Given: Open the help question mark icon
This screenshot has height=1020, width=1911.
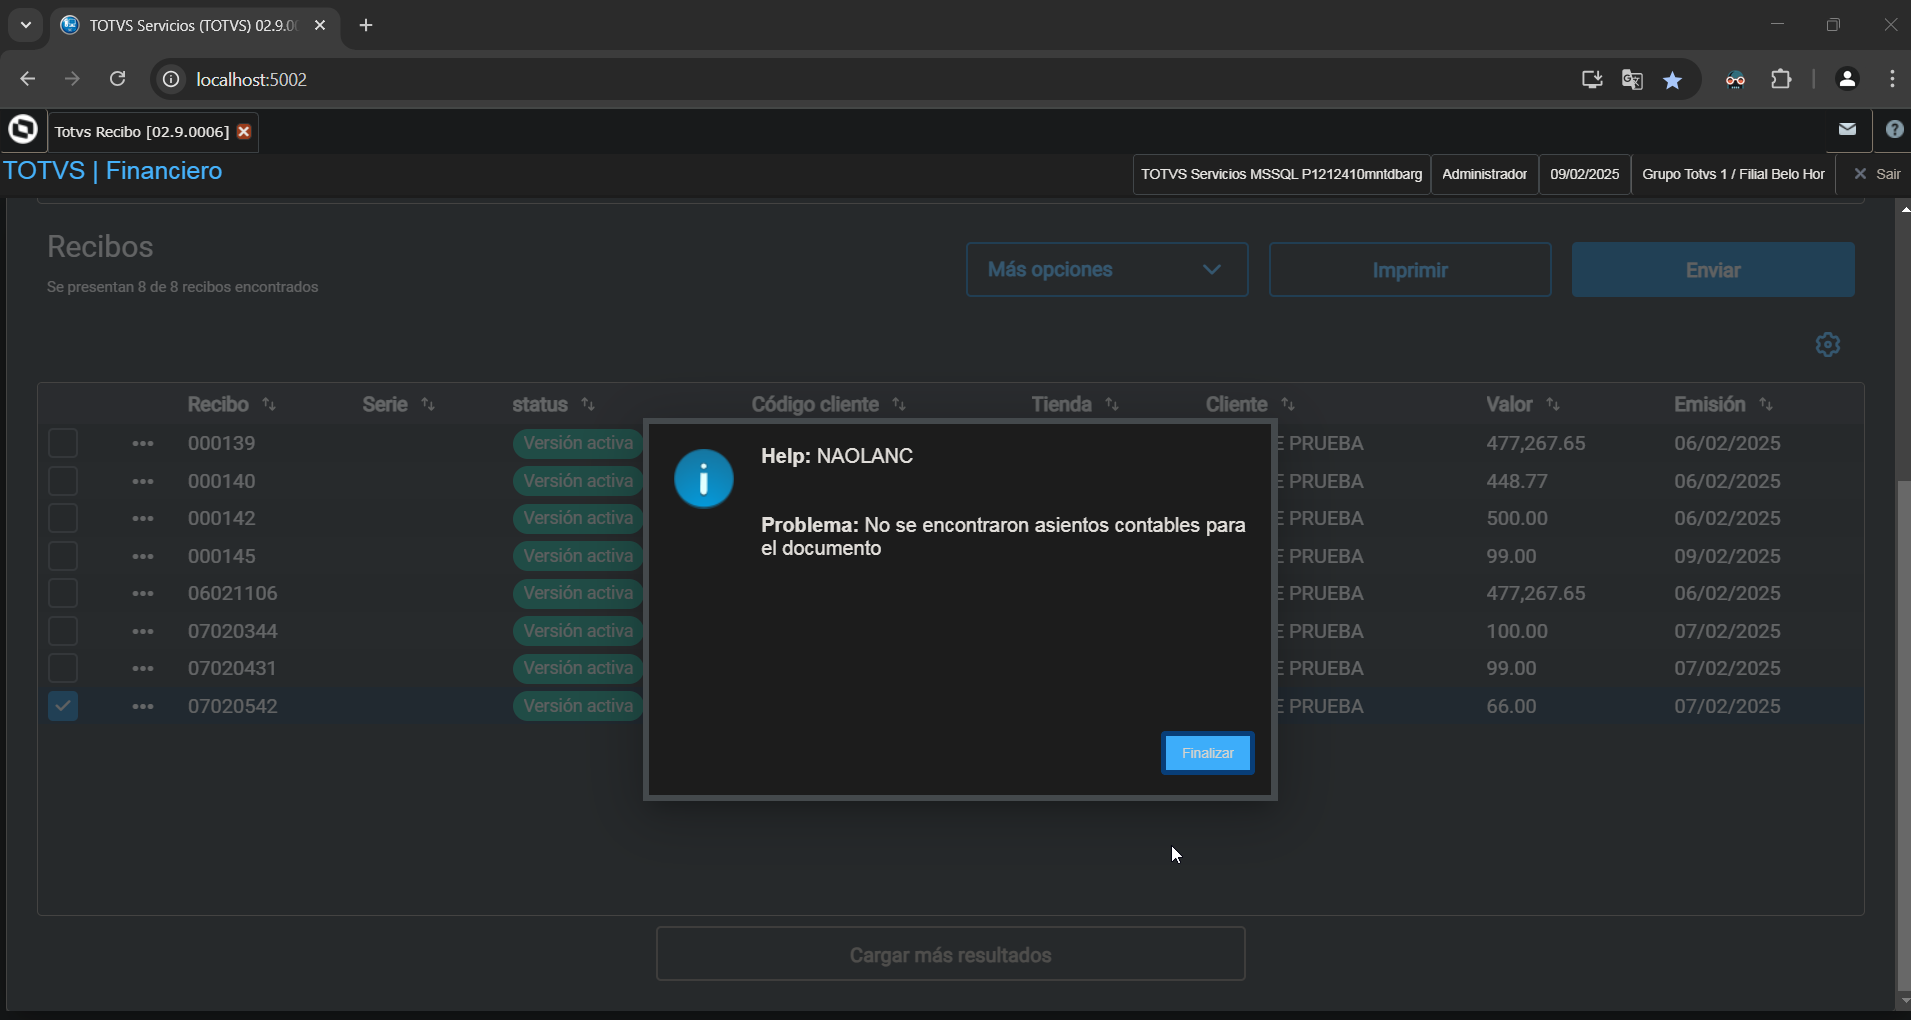Looking at the screenshot, I should pos(1894,129).
